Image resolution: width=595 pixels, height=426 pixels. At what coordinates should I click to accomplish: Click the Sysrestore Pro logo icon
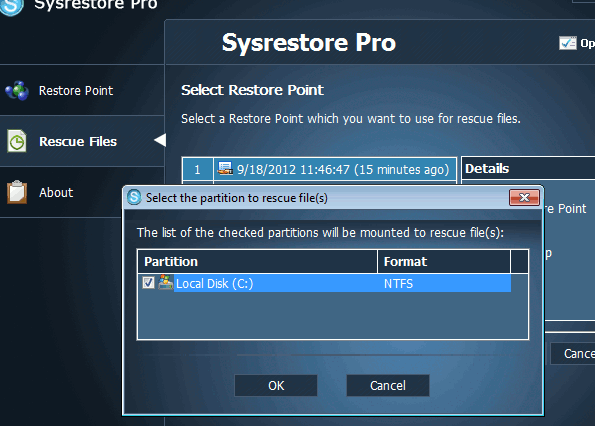11,7
